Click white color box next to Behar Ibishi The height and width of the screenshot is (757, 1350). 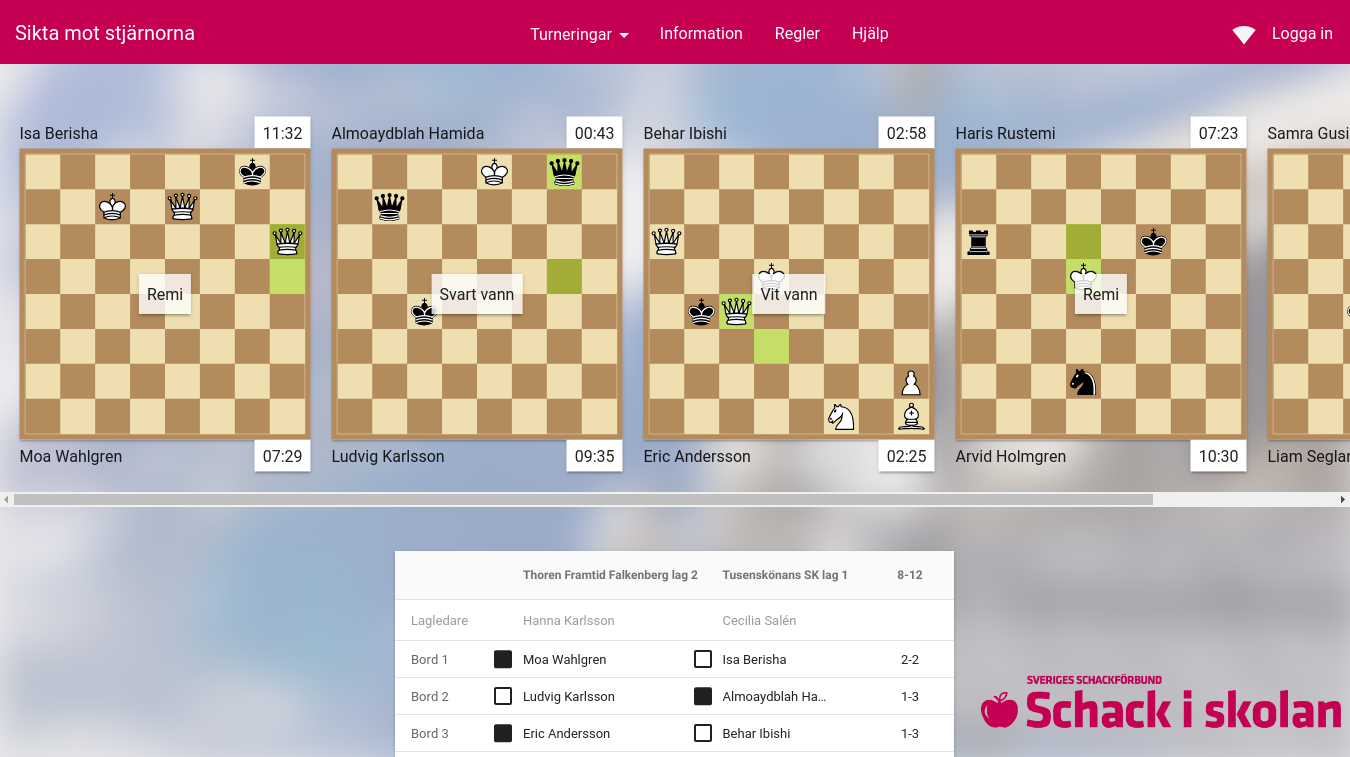coord(703,734)
